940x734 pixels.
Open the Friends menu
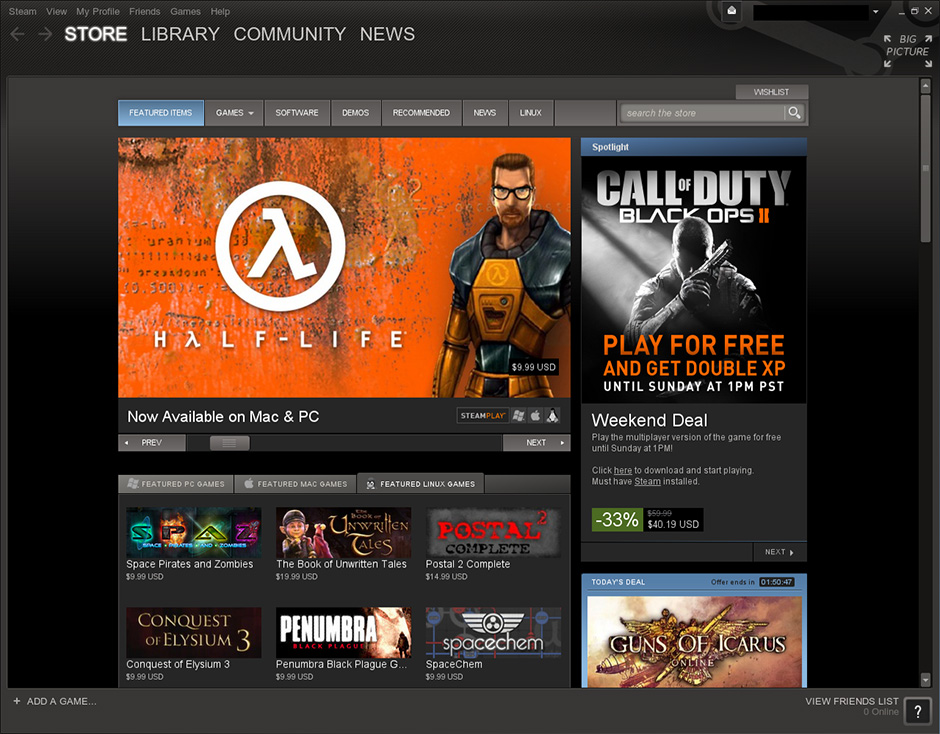[144, 11]
